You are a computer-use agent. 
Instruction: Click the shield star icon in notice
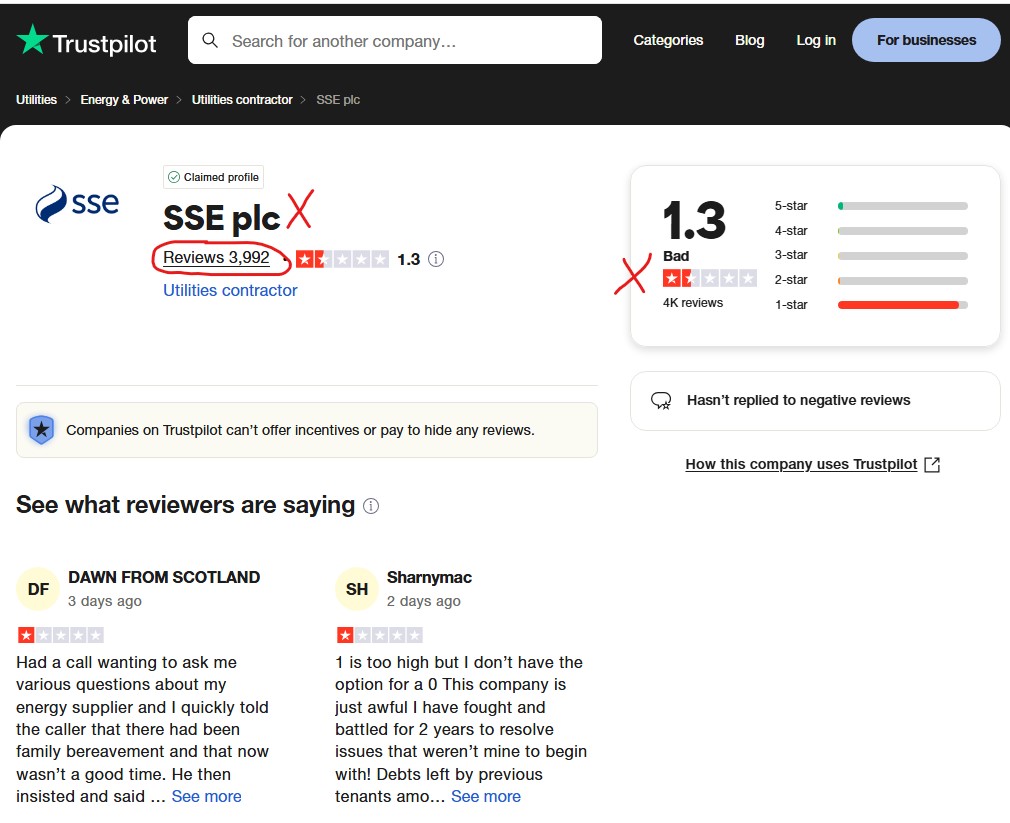[x=41, y=430]
